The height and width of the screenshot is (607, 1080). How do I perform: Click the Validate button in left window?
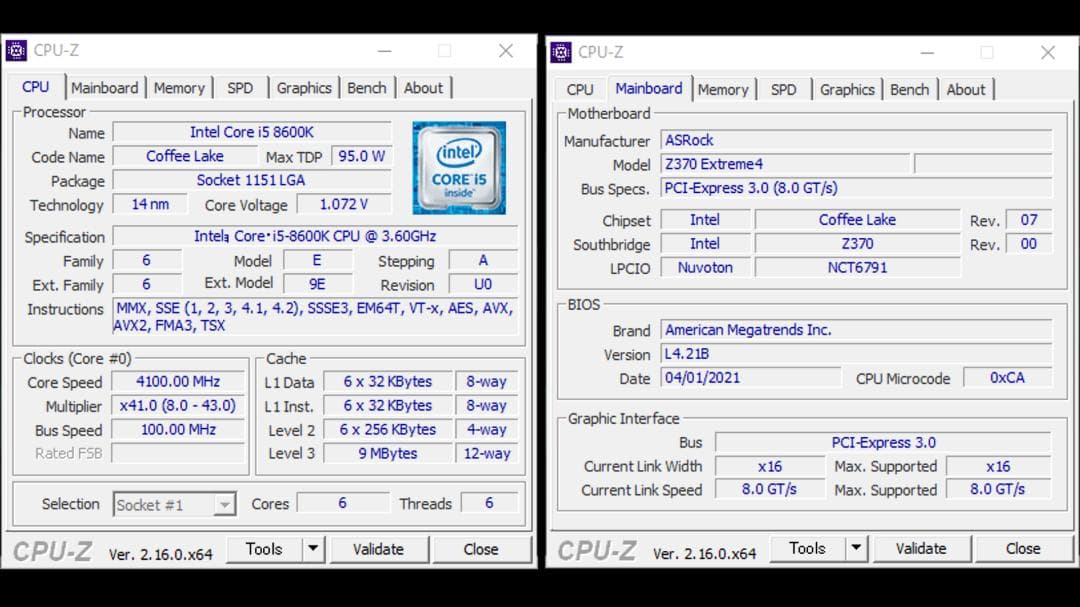point(379,549)
